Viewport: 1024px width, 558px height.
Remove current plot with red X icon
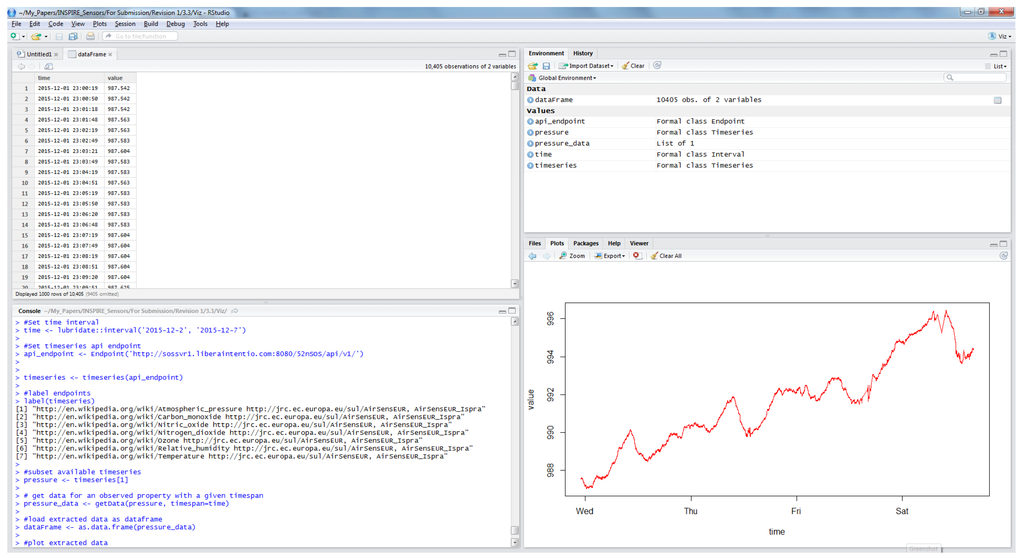click(637, 256)
